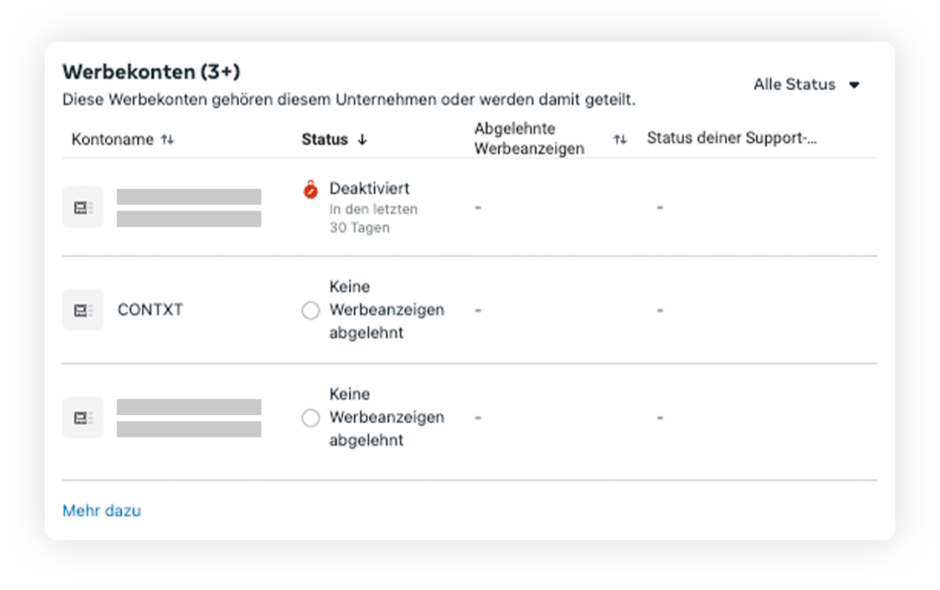This screenshot has height=590, width=940.
Task: Open the Mehr dazu link
Action: pyautogui.click(x=102, y=511)
